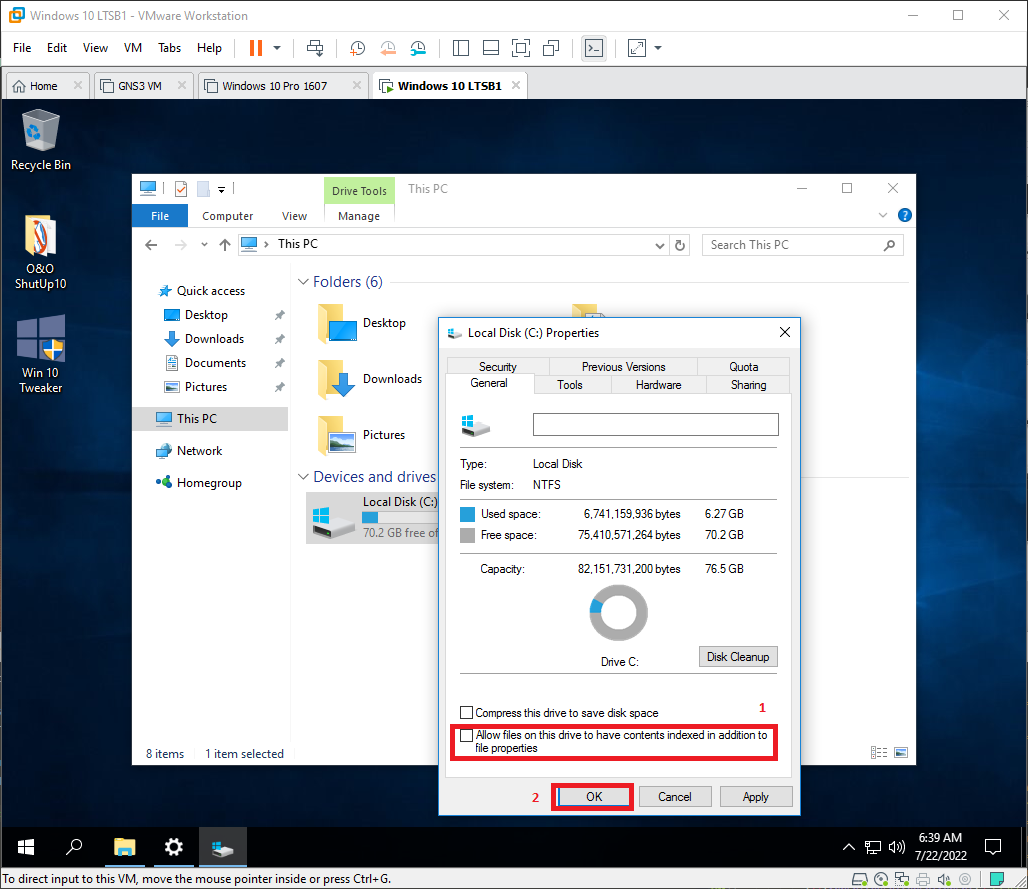Screen dimensions: 1028x889
Task: Click the Search This PC field
Action: coord(802,245)
